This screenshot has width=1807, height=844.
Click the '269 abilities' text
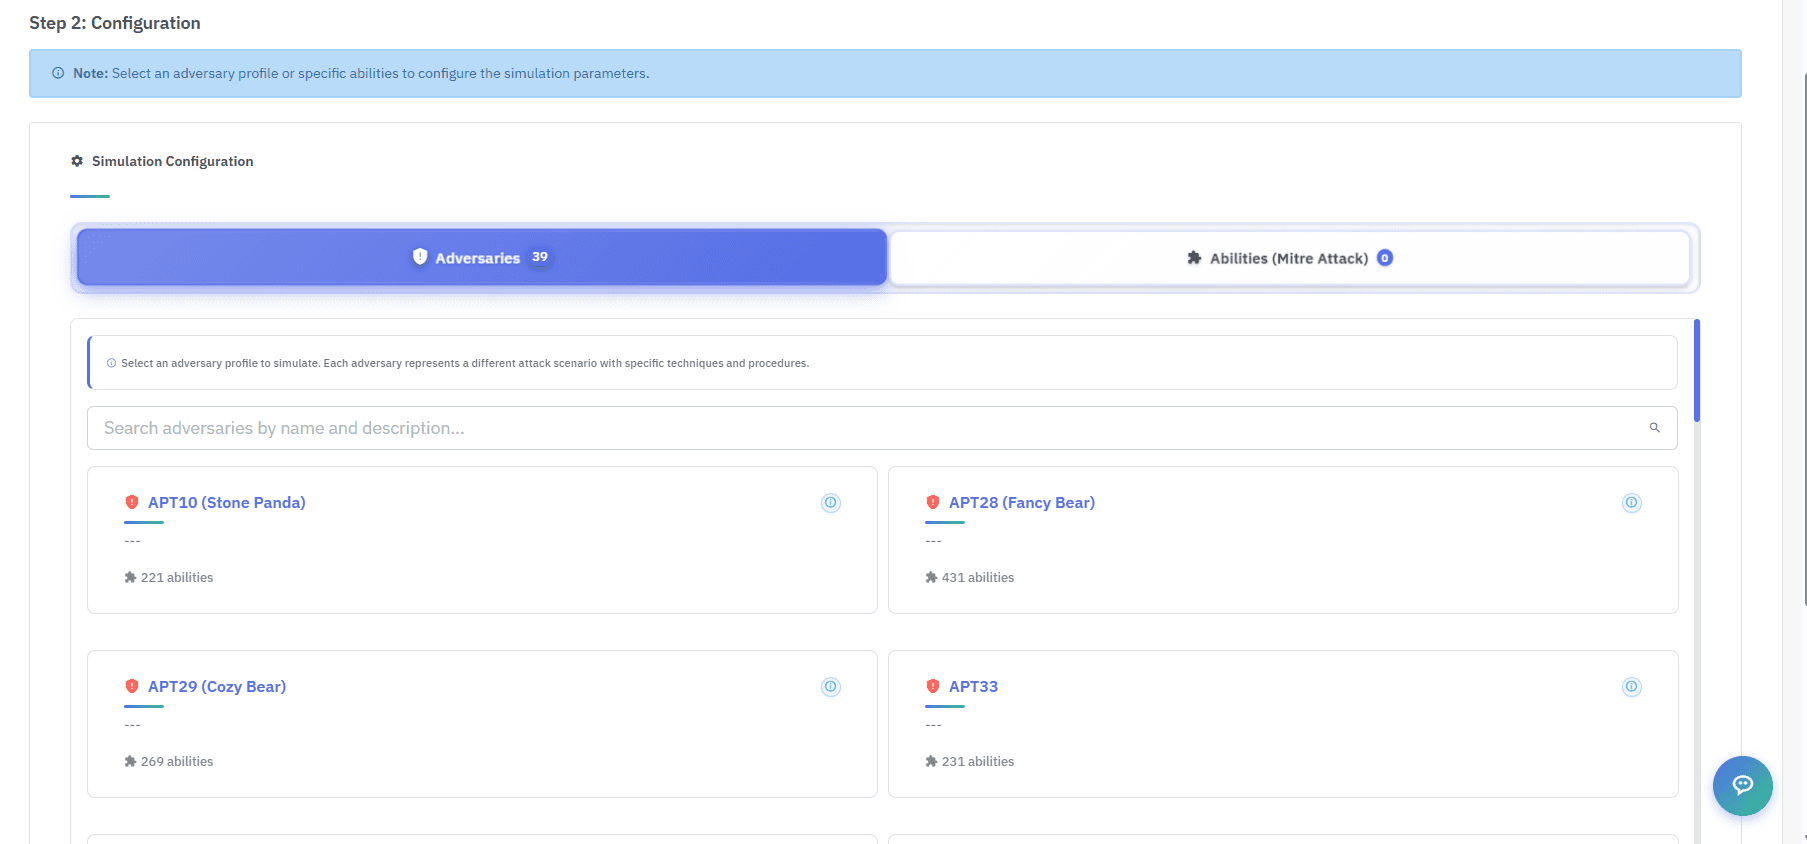point(177,762)
